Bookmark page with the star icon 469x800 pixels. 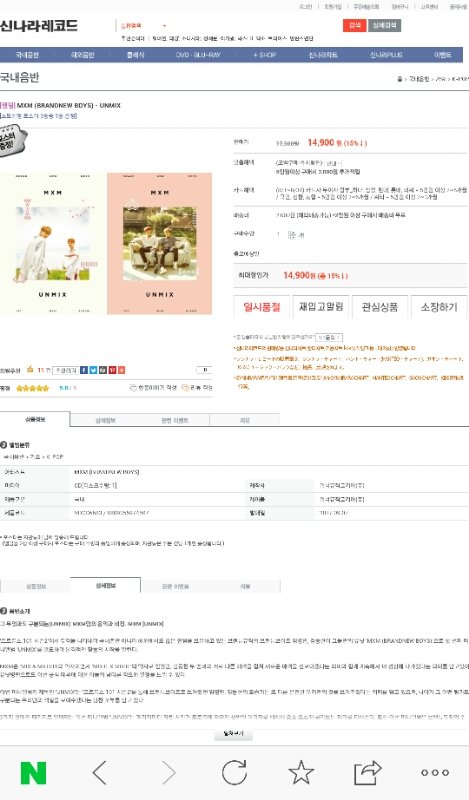pos(301,772)
